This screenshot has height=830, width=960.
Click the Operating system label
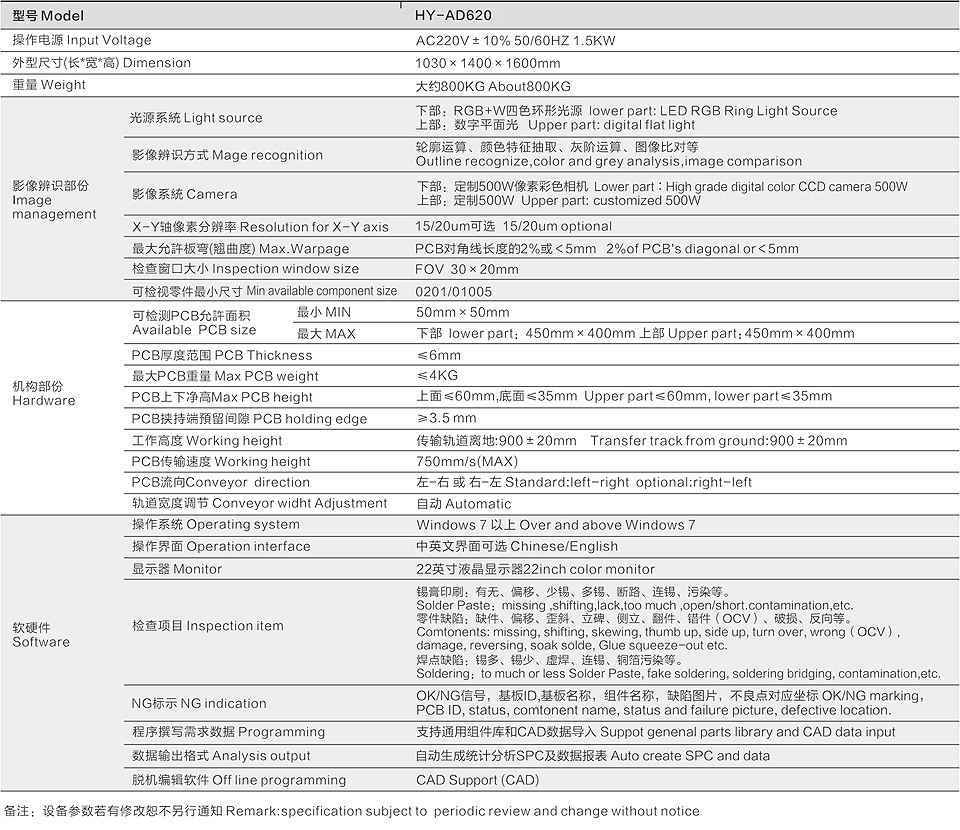[x=216, y=525]
